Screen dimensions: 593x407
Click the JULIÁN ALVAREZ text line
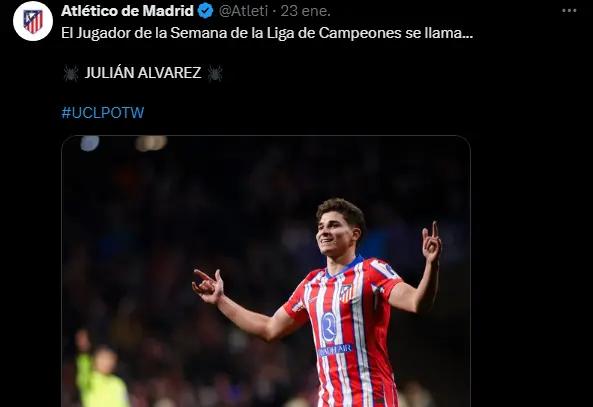pos(143,73)
